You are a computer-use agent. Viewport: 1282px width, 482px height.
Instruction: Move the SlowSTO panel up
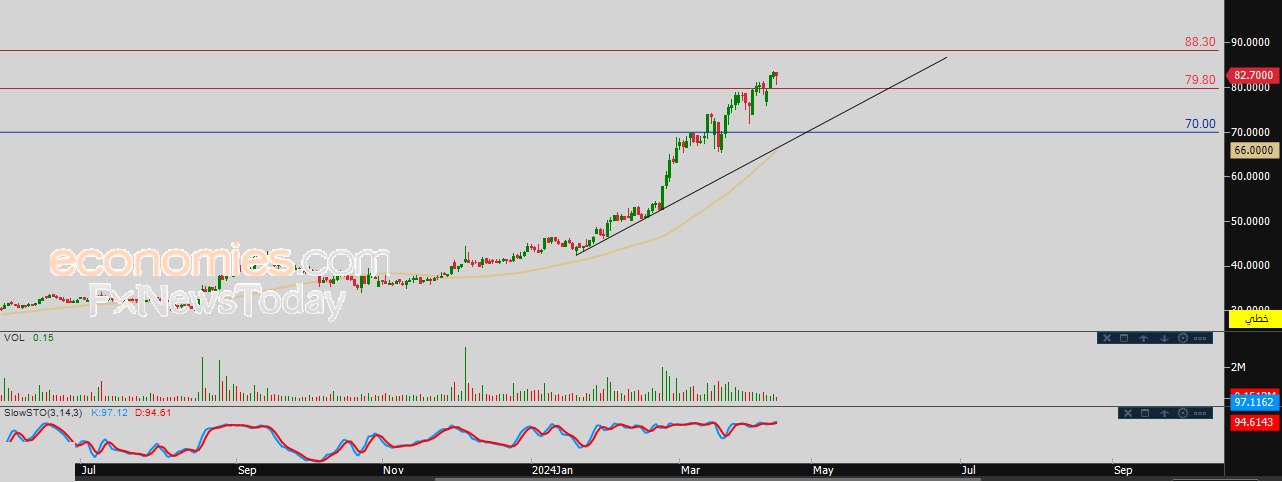coord(1164,413)
